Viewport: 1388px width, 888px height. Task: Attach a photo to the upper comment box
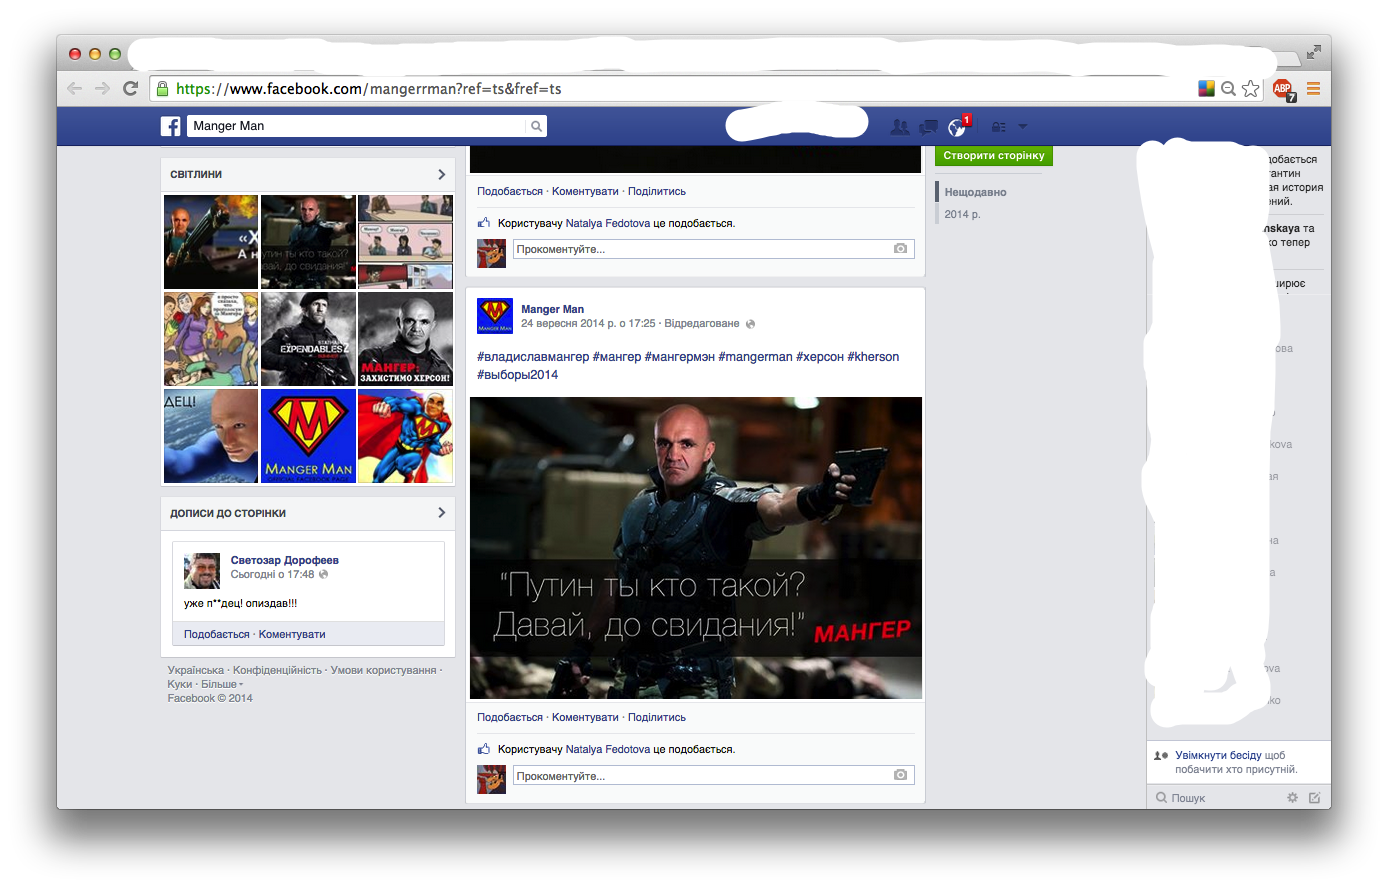pos(900,248)
